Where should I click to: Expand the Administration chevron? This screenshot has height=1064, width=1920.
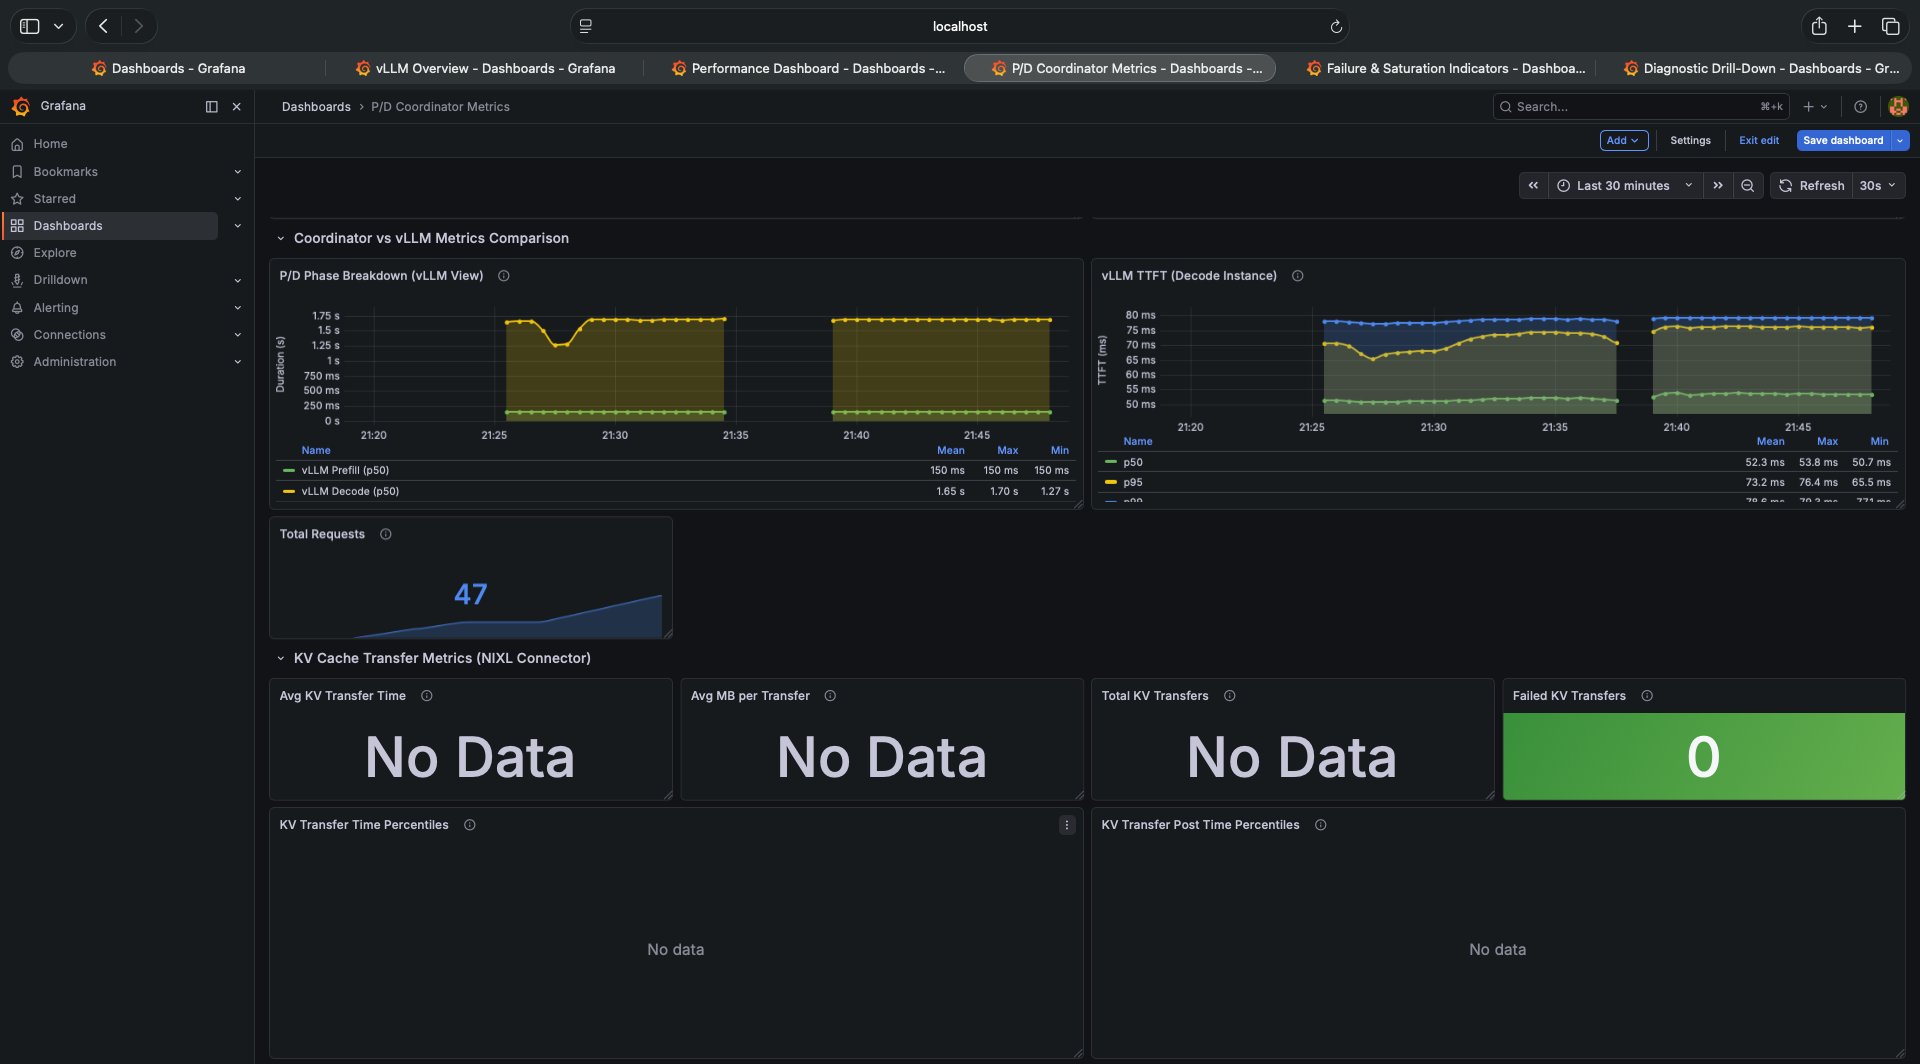click(238, 362)
